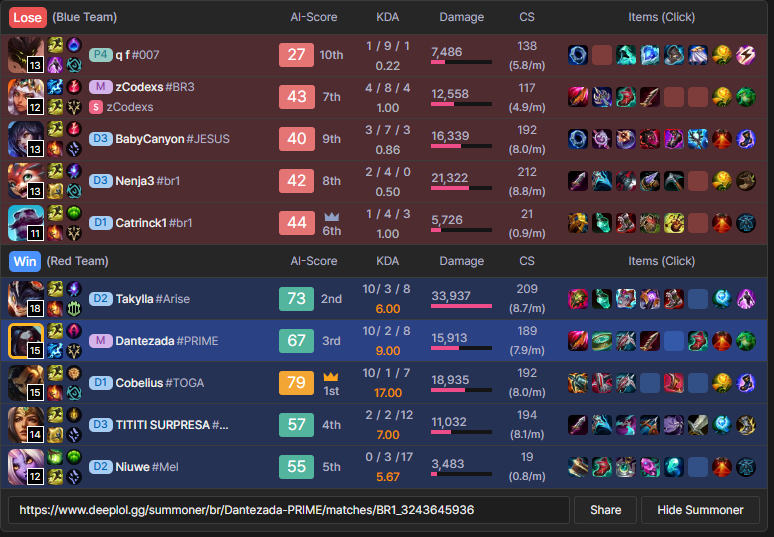Click first item in TITITI SURPRESA row
The image size is (774, 537).
[578, 424]
